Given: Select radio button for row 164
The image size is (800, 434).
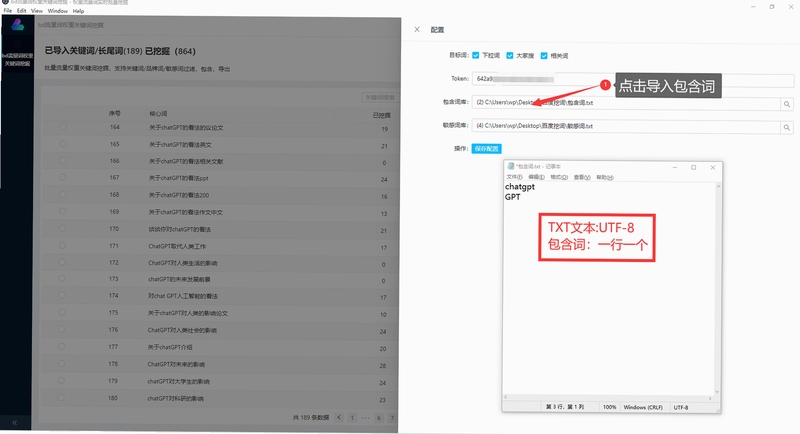Looking at the screenshot, I should tap(63, 127).
